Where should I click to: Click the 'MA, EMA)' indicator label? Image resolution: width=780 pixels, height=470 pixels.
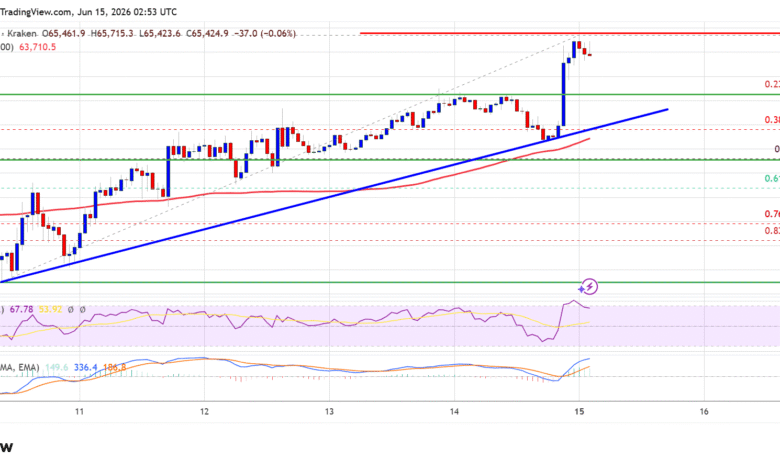tap(19, 368)
